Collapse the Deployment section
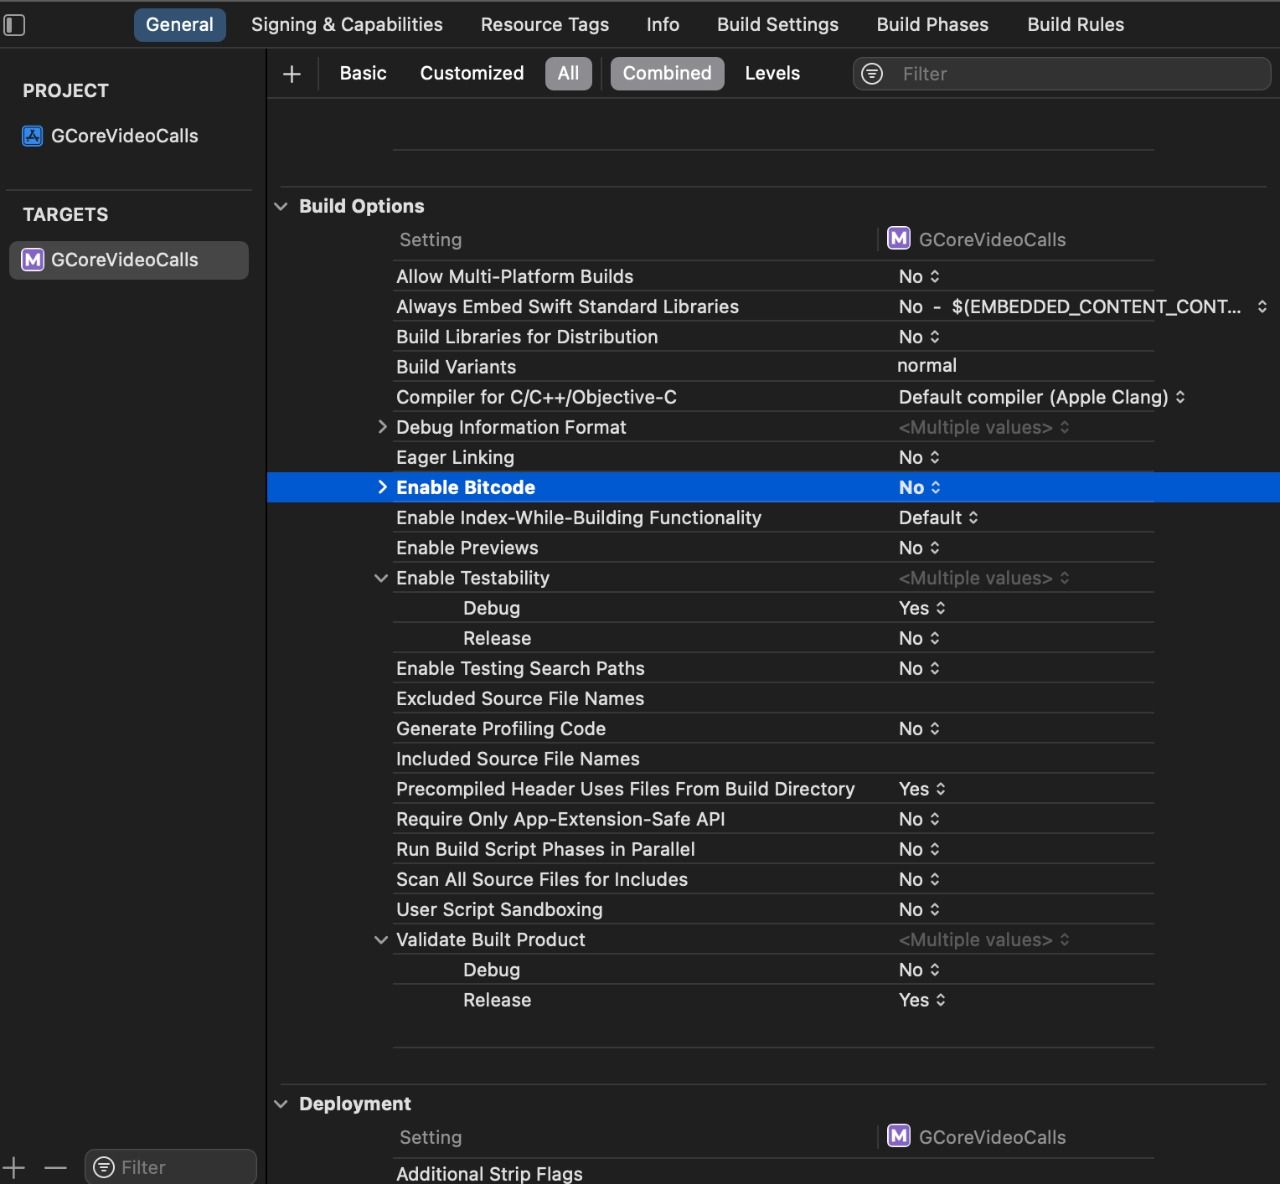Image resolution: width=1280 pixels, height=1184 pixels. click(x=281, y=1104)
